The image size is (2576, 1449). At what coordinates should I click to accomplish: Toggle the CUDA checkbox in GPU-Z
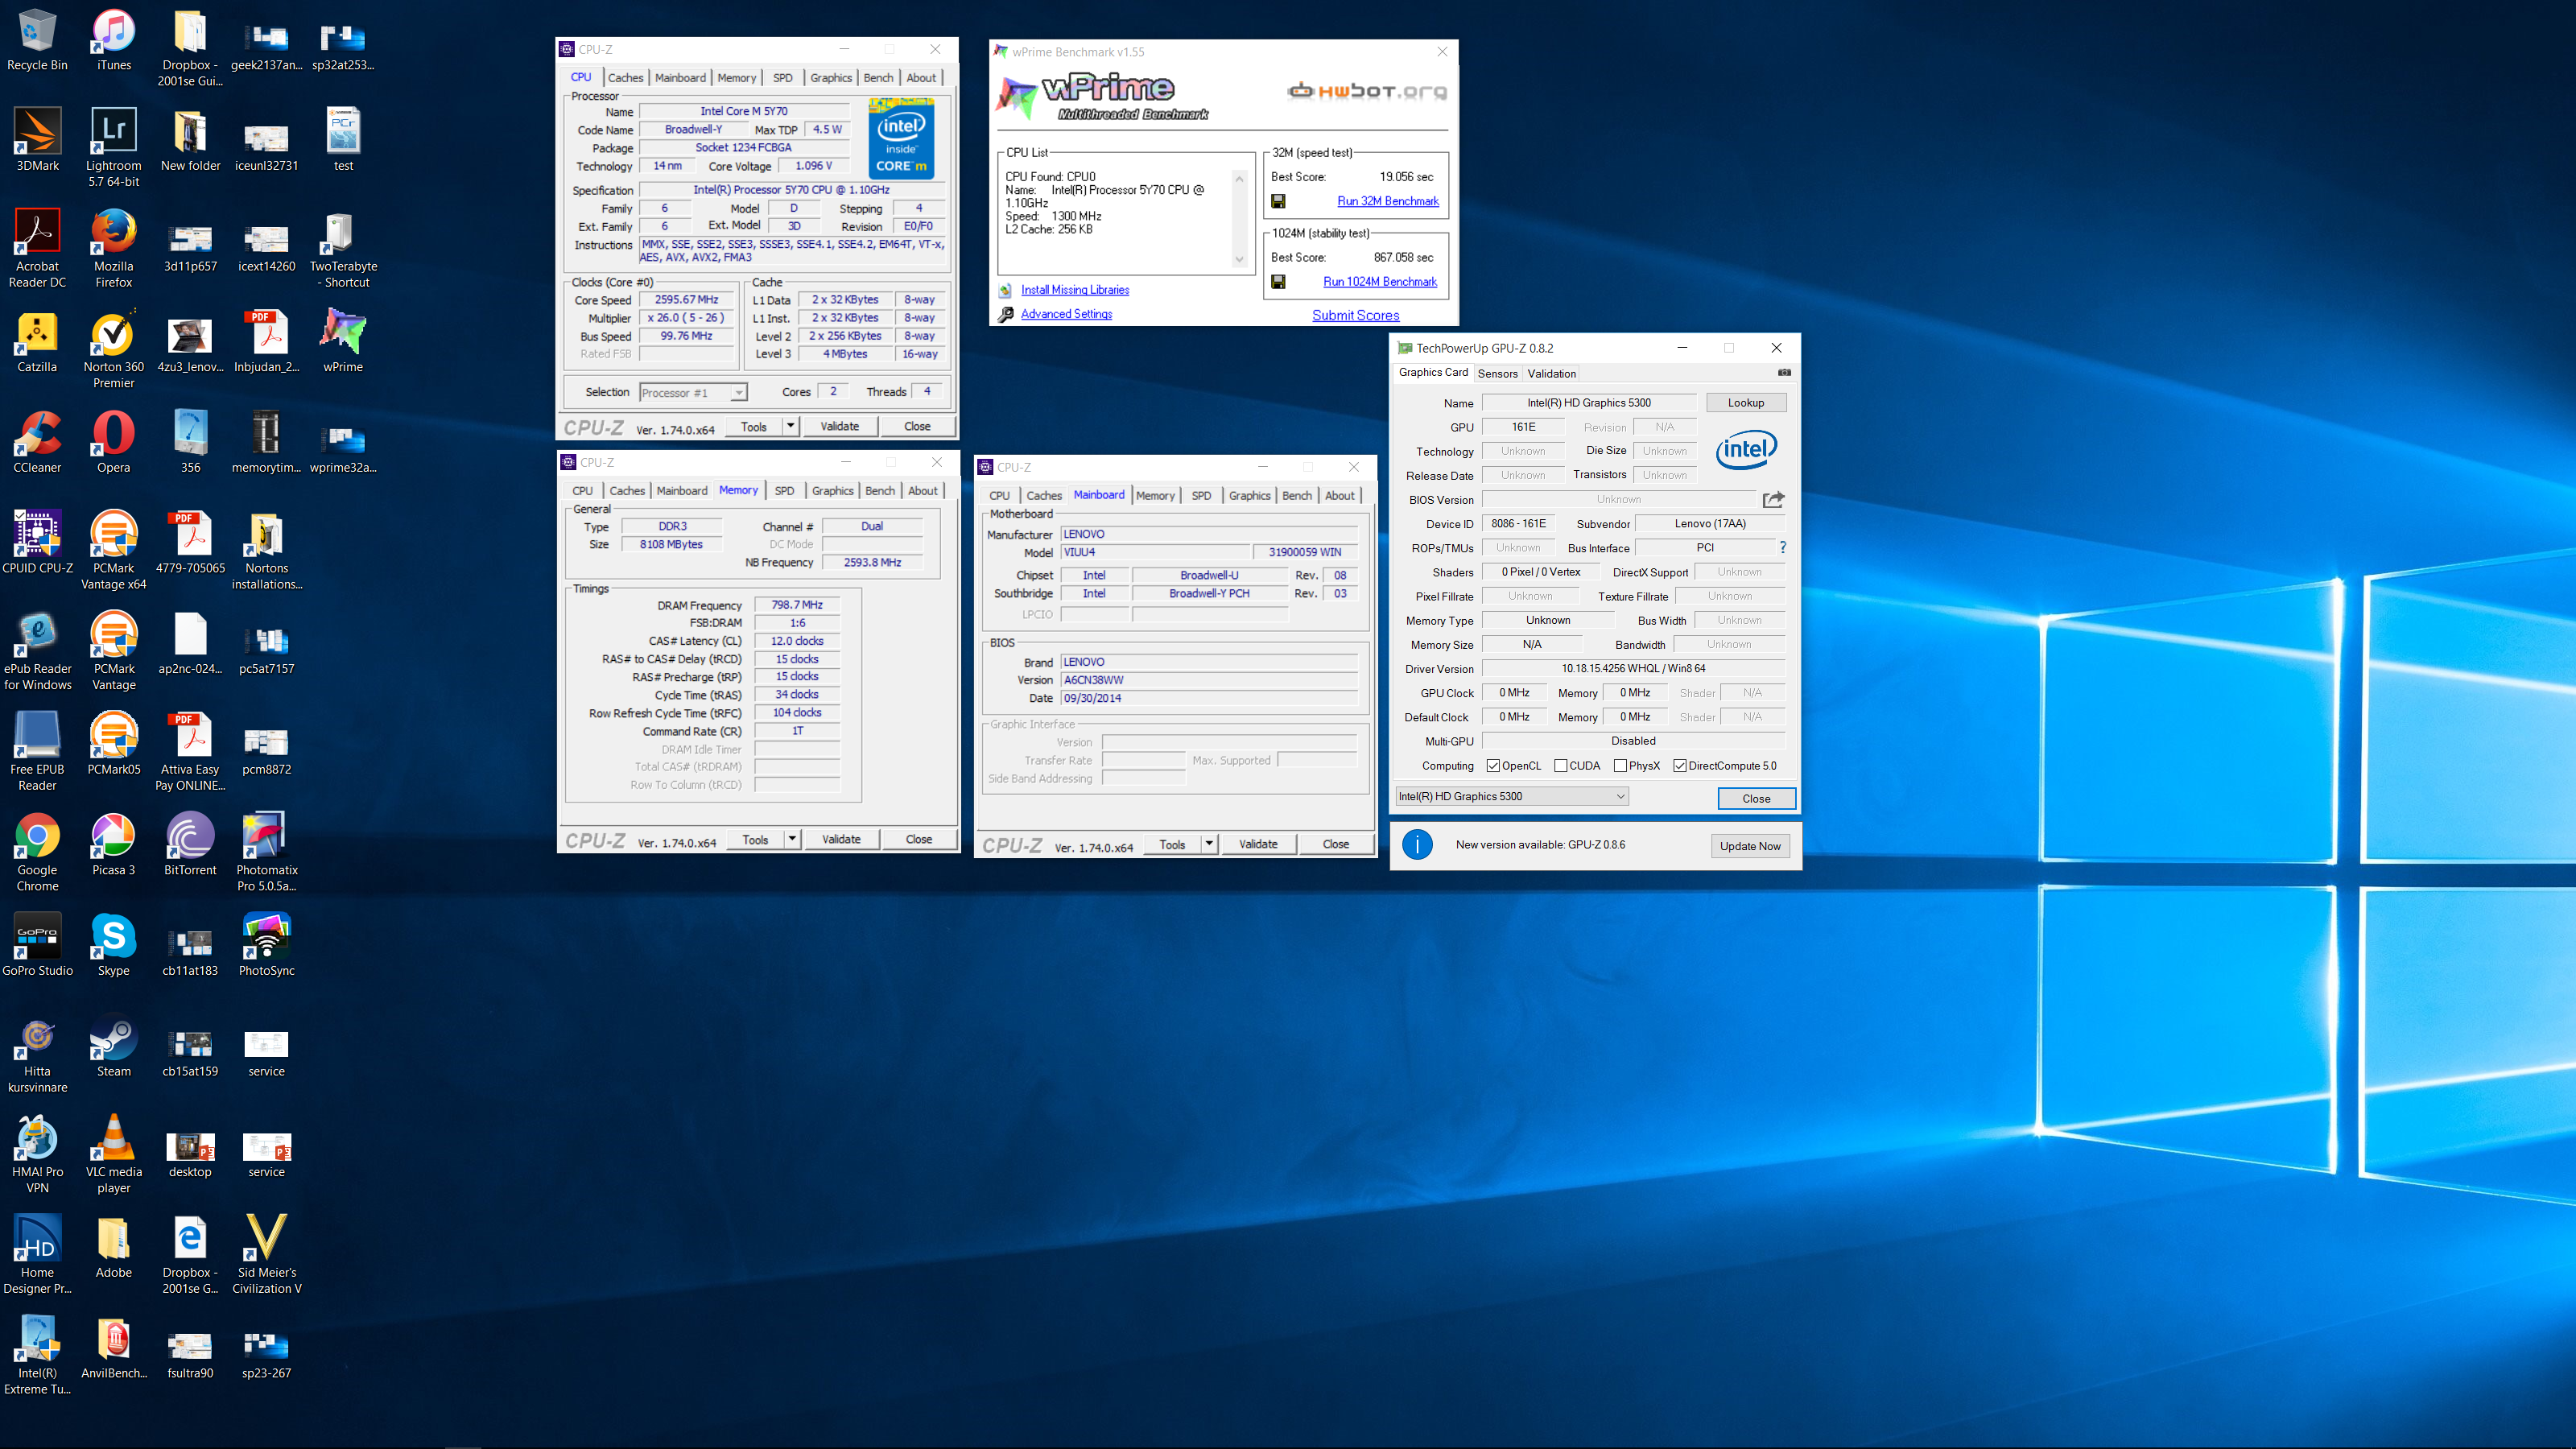point(1560,766)
